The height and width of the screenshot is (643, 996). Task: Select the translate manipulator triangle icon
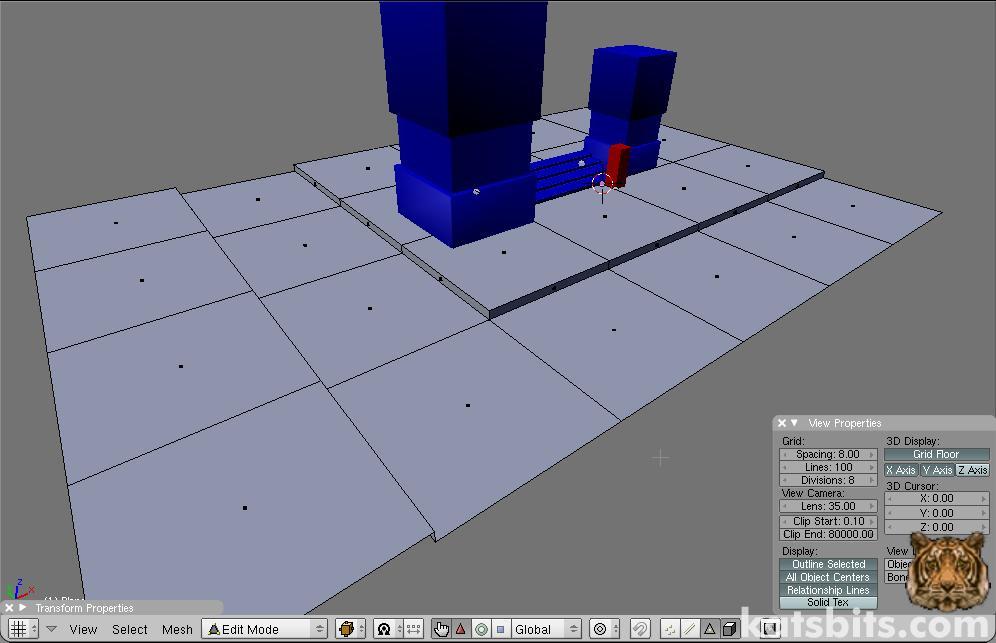461,629
